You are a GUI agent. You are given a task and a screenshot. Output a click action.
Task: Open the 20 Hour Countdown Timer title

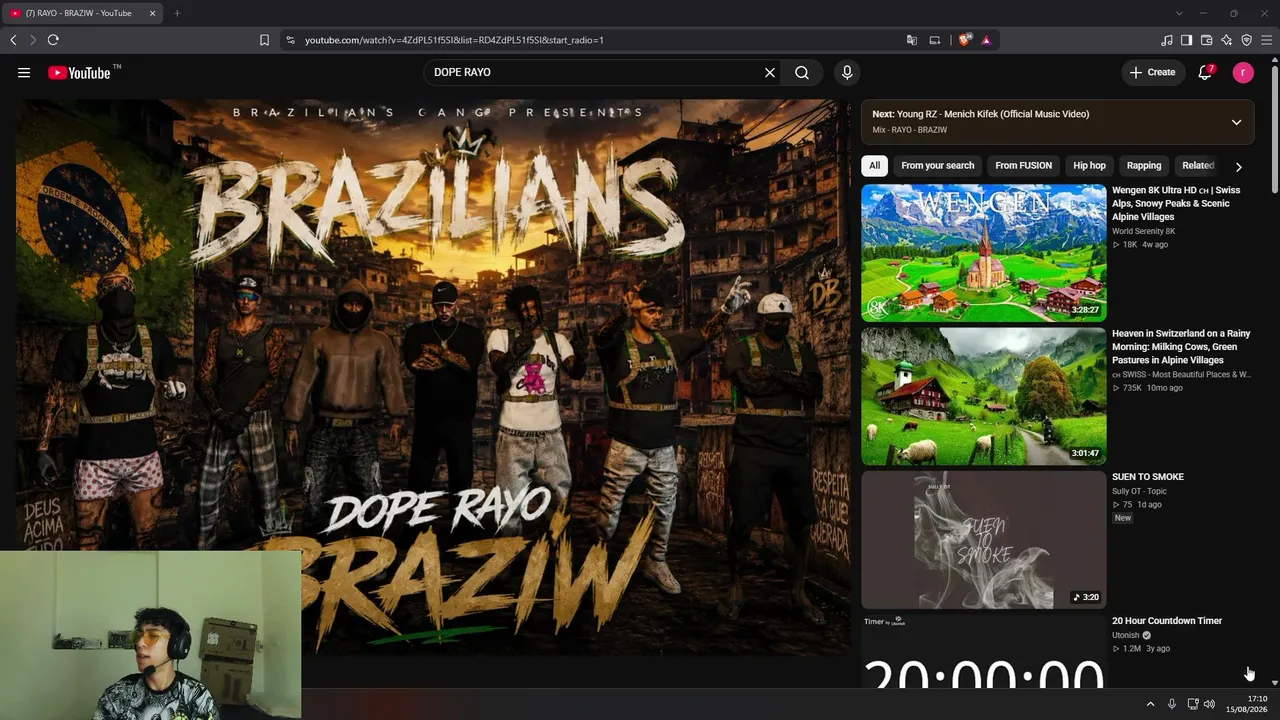click(1167, 621)
